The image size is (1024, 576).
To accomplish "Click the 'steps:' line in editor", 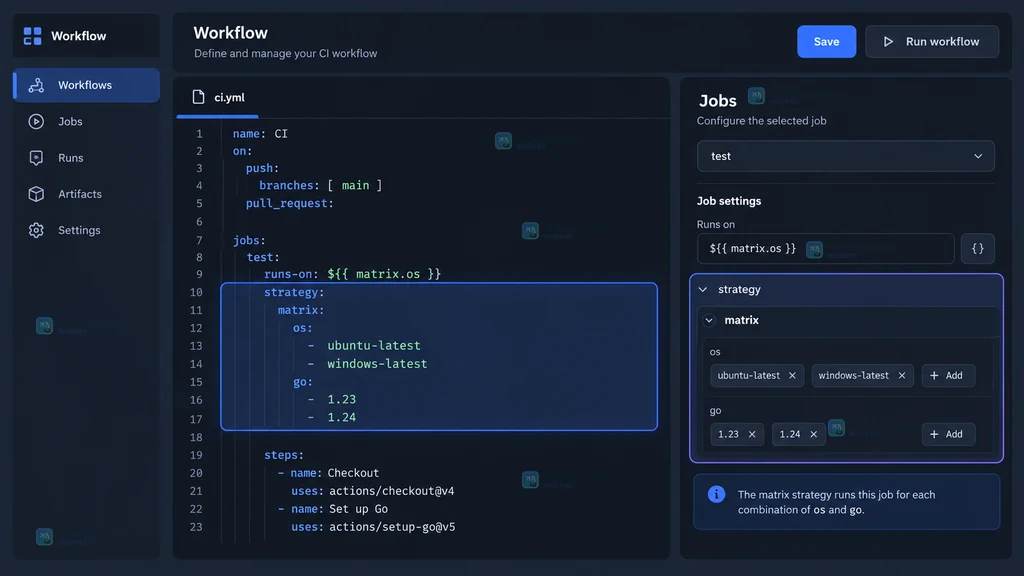I will [283, 455].
